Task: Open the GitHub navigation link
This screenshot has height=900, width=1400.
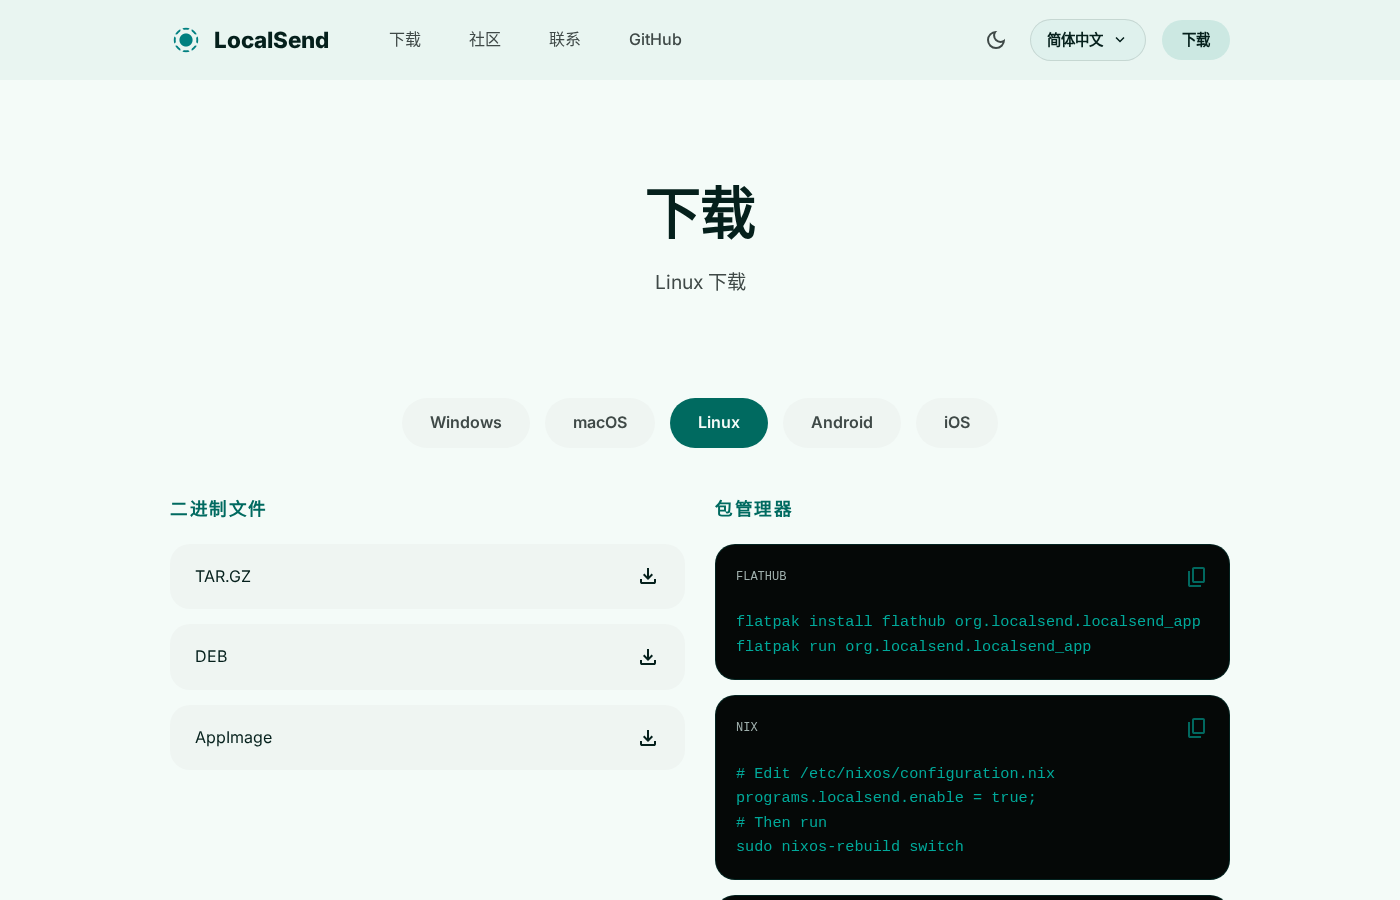Action: [655, 40]
